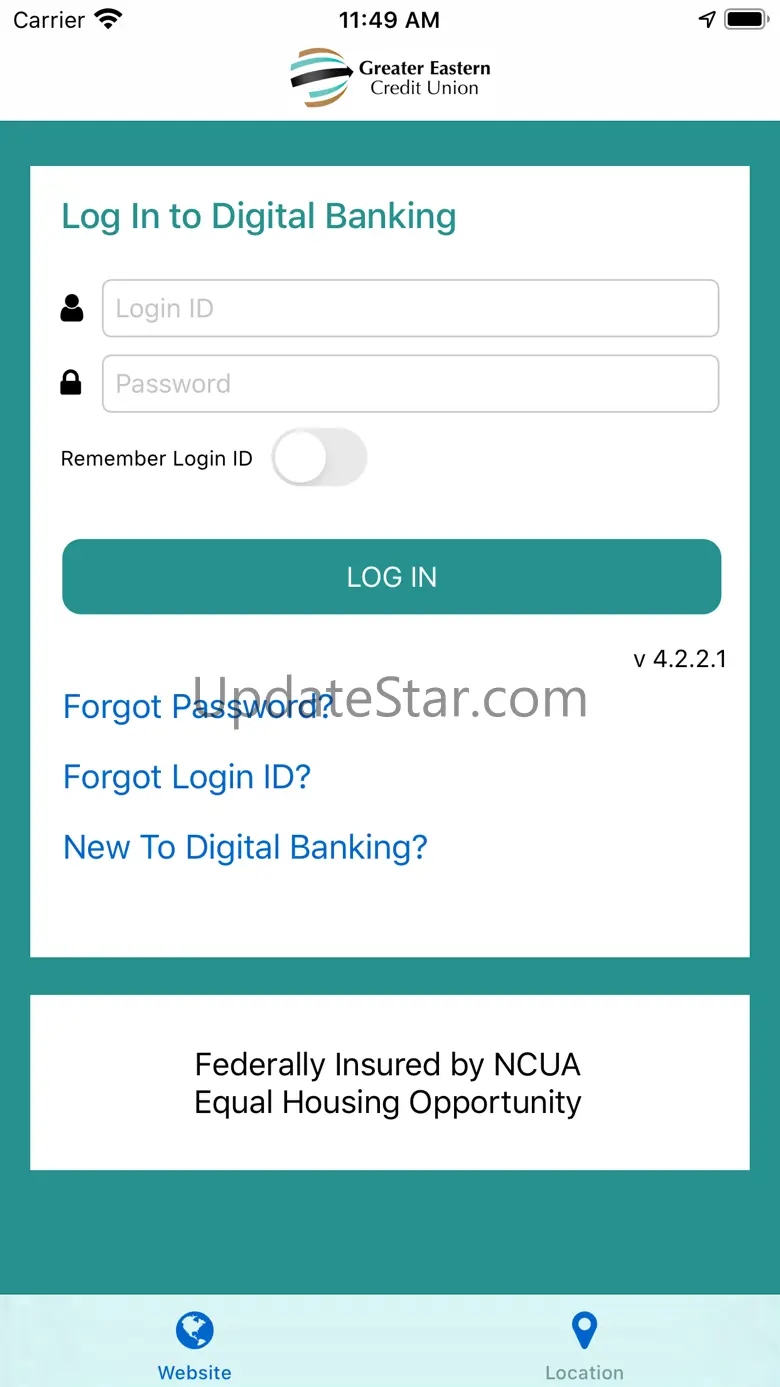The width and height of the screenshot is (780, 1387).
Task: Switch to the Location tab label
Action: click(x=584, y=1373)
